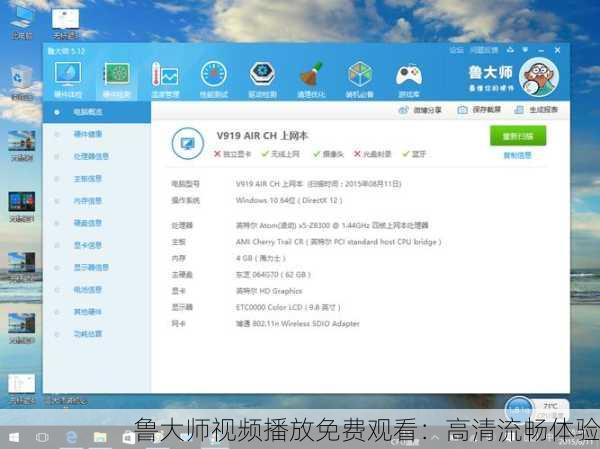Click the 独立显卡 red-cross status
The width and height of the screenshot is (600, 449).
[x=232, y=154]
